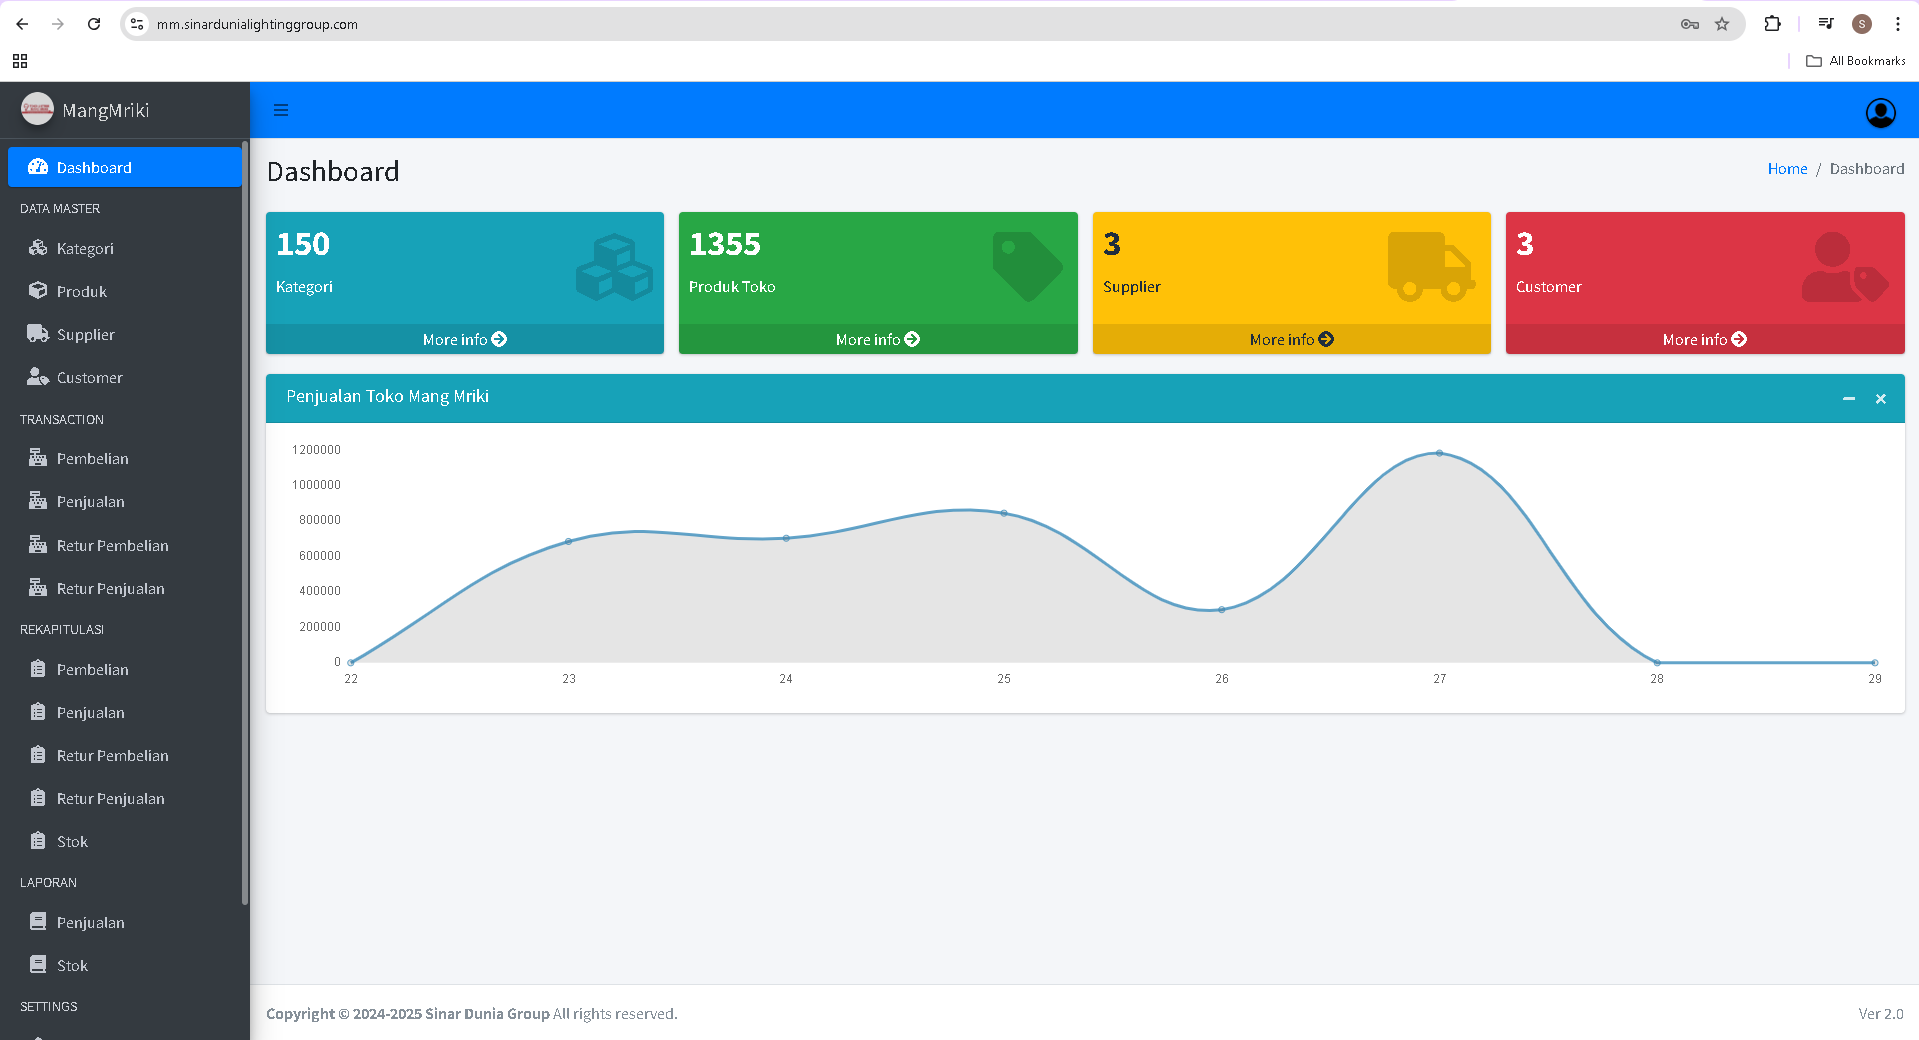Click the Dashboard page heading
This screenshot has width=1919, height=1040.
[x=333, y=171]
